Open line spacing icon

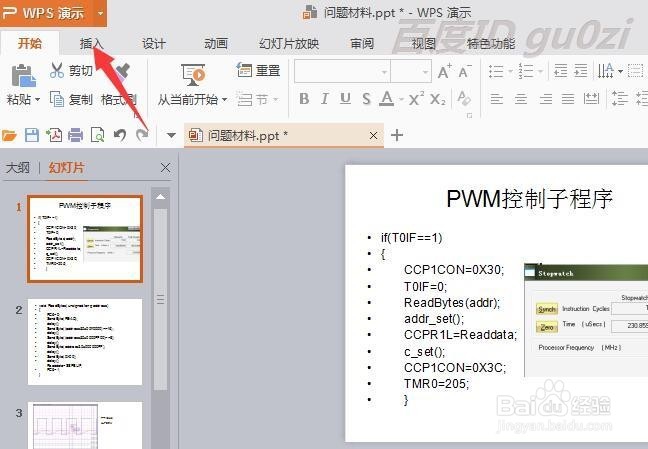pos(620,99)
